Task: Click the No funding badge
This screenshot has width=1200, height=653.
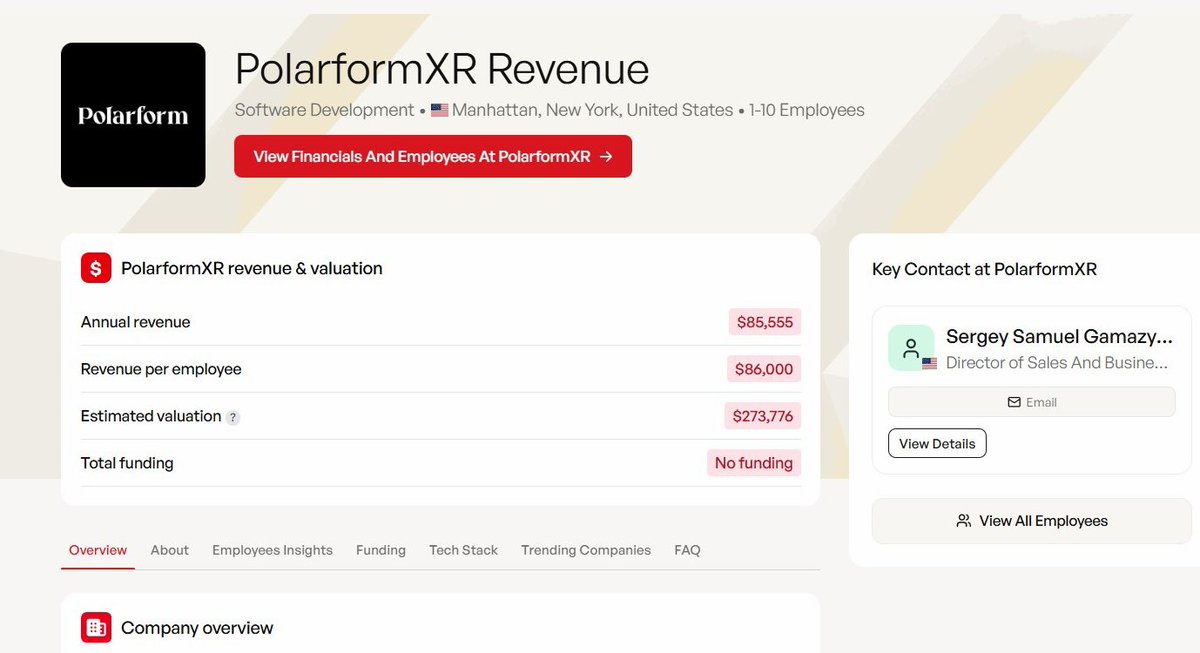Action: [754, 463]
